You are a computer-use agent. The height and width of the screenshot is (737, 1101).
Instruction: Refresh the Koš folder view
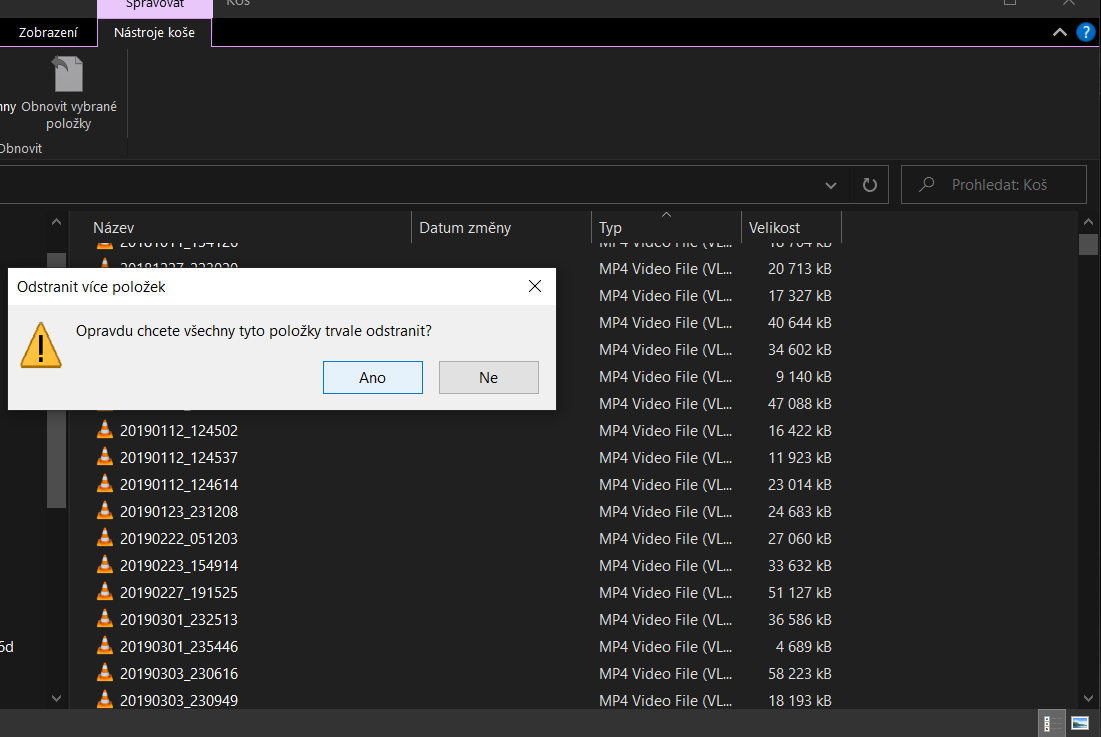(x=869, y=185)
